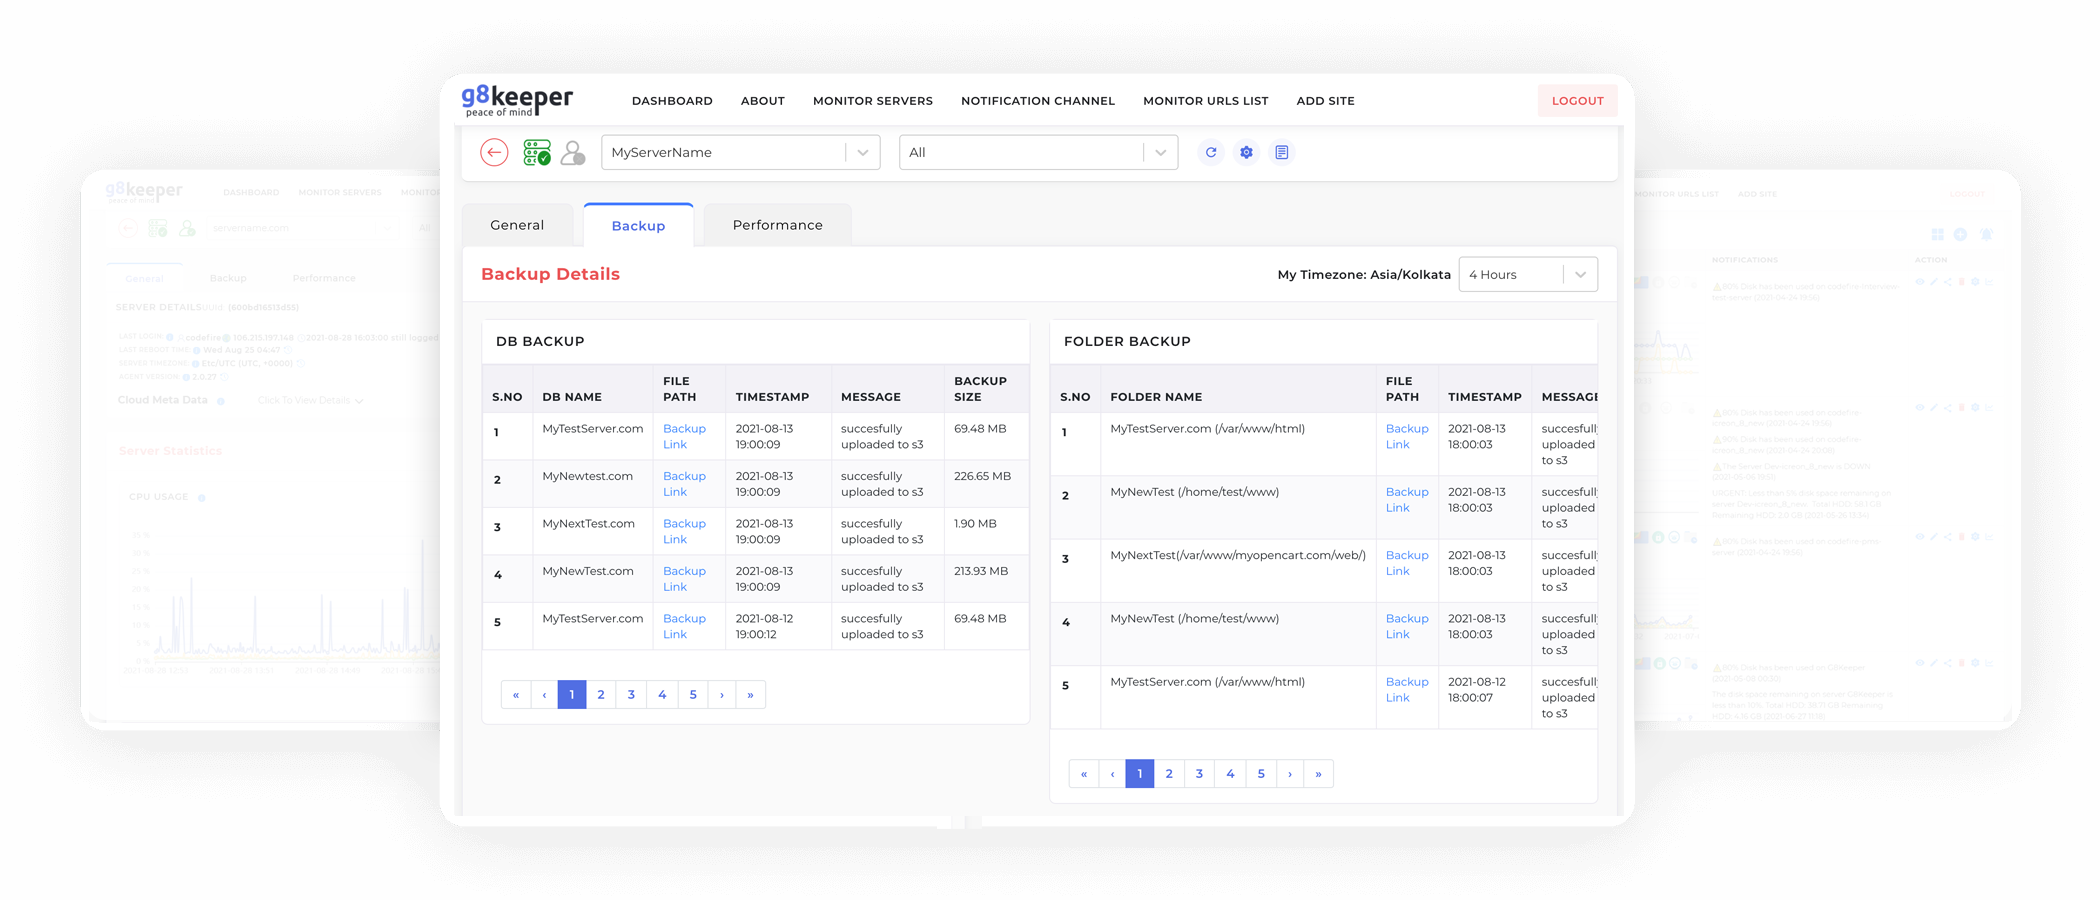This screenshot has height=900, width=2100.
Task: Click the grey user status icon
Action: [573, 152]
